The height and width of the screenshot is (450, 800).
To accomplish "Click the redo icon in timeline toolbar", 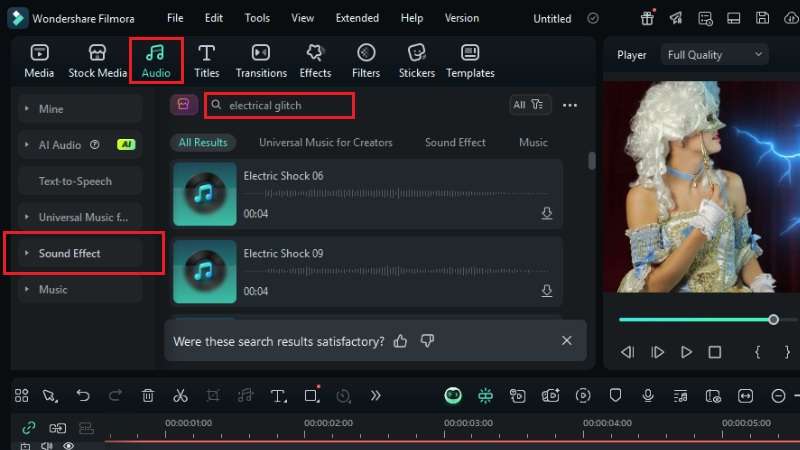I will click(x=115, y=395).
